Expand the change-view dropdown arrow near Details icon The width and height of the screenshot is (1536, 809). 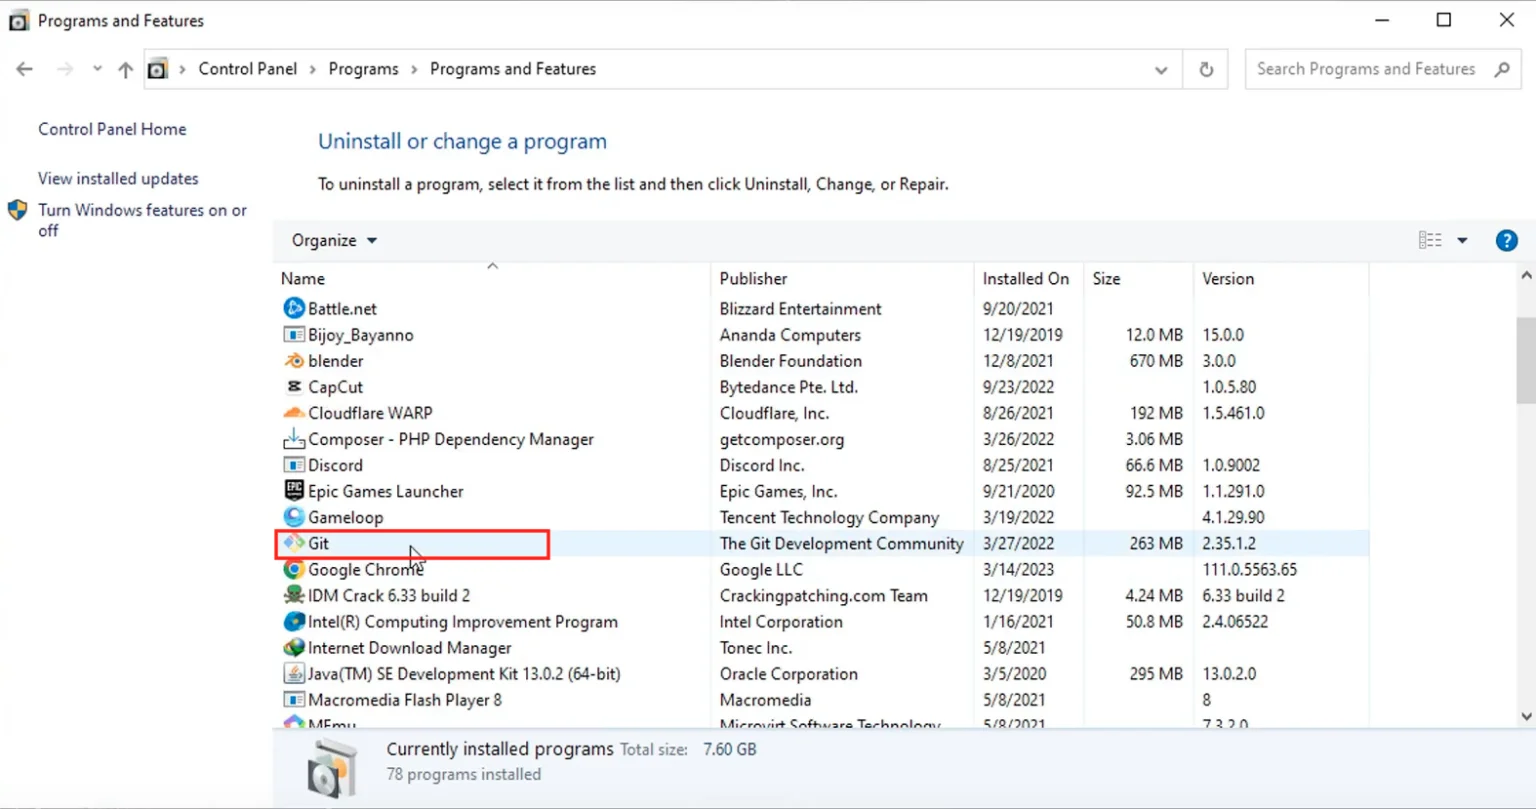pos(1462,240)
